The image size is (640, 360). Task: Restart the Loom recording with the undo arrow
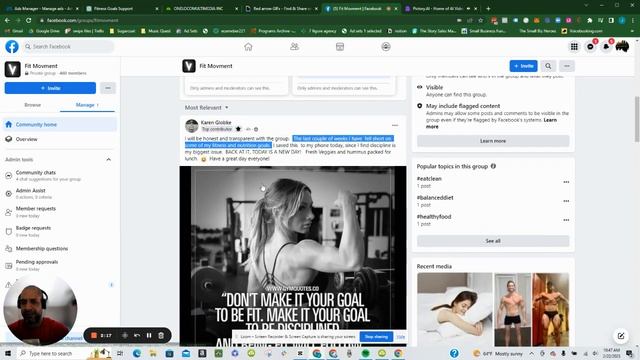pos(137,336)
